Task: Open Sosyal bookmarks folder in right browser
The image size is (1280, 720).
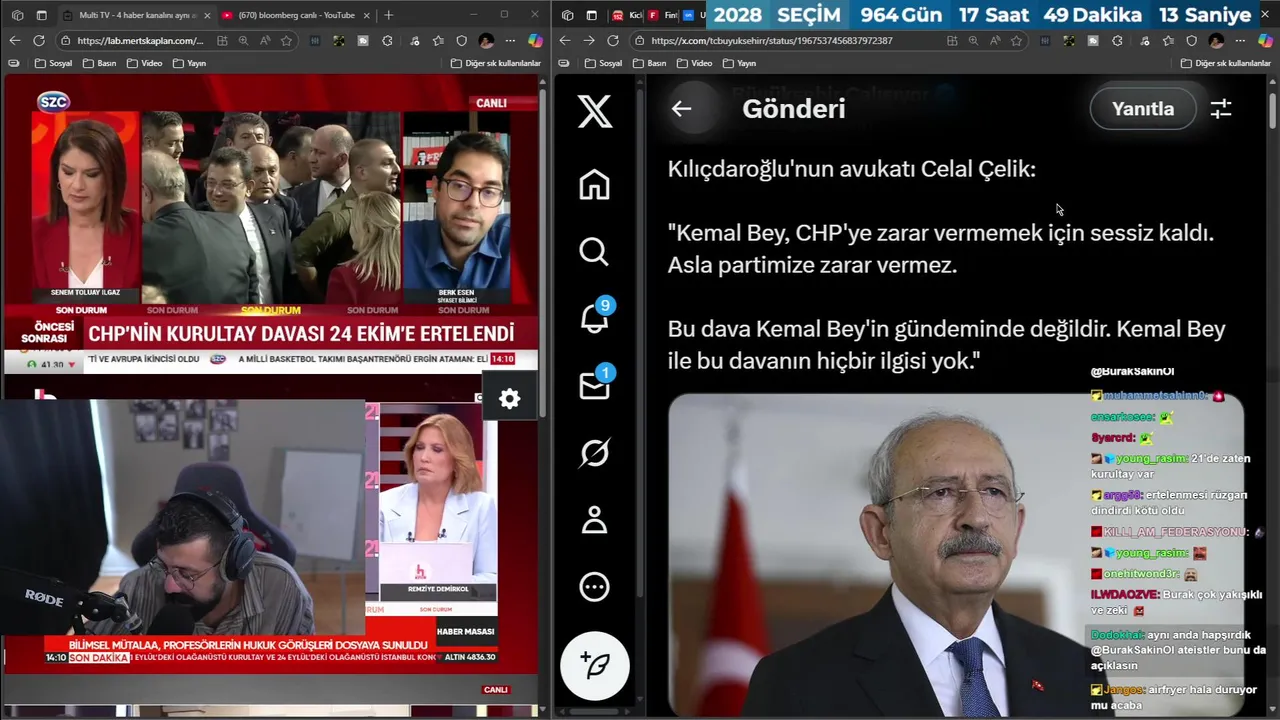Action: 603,63
